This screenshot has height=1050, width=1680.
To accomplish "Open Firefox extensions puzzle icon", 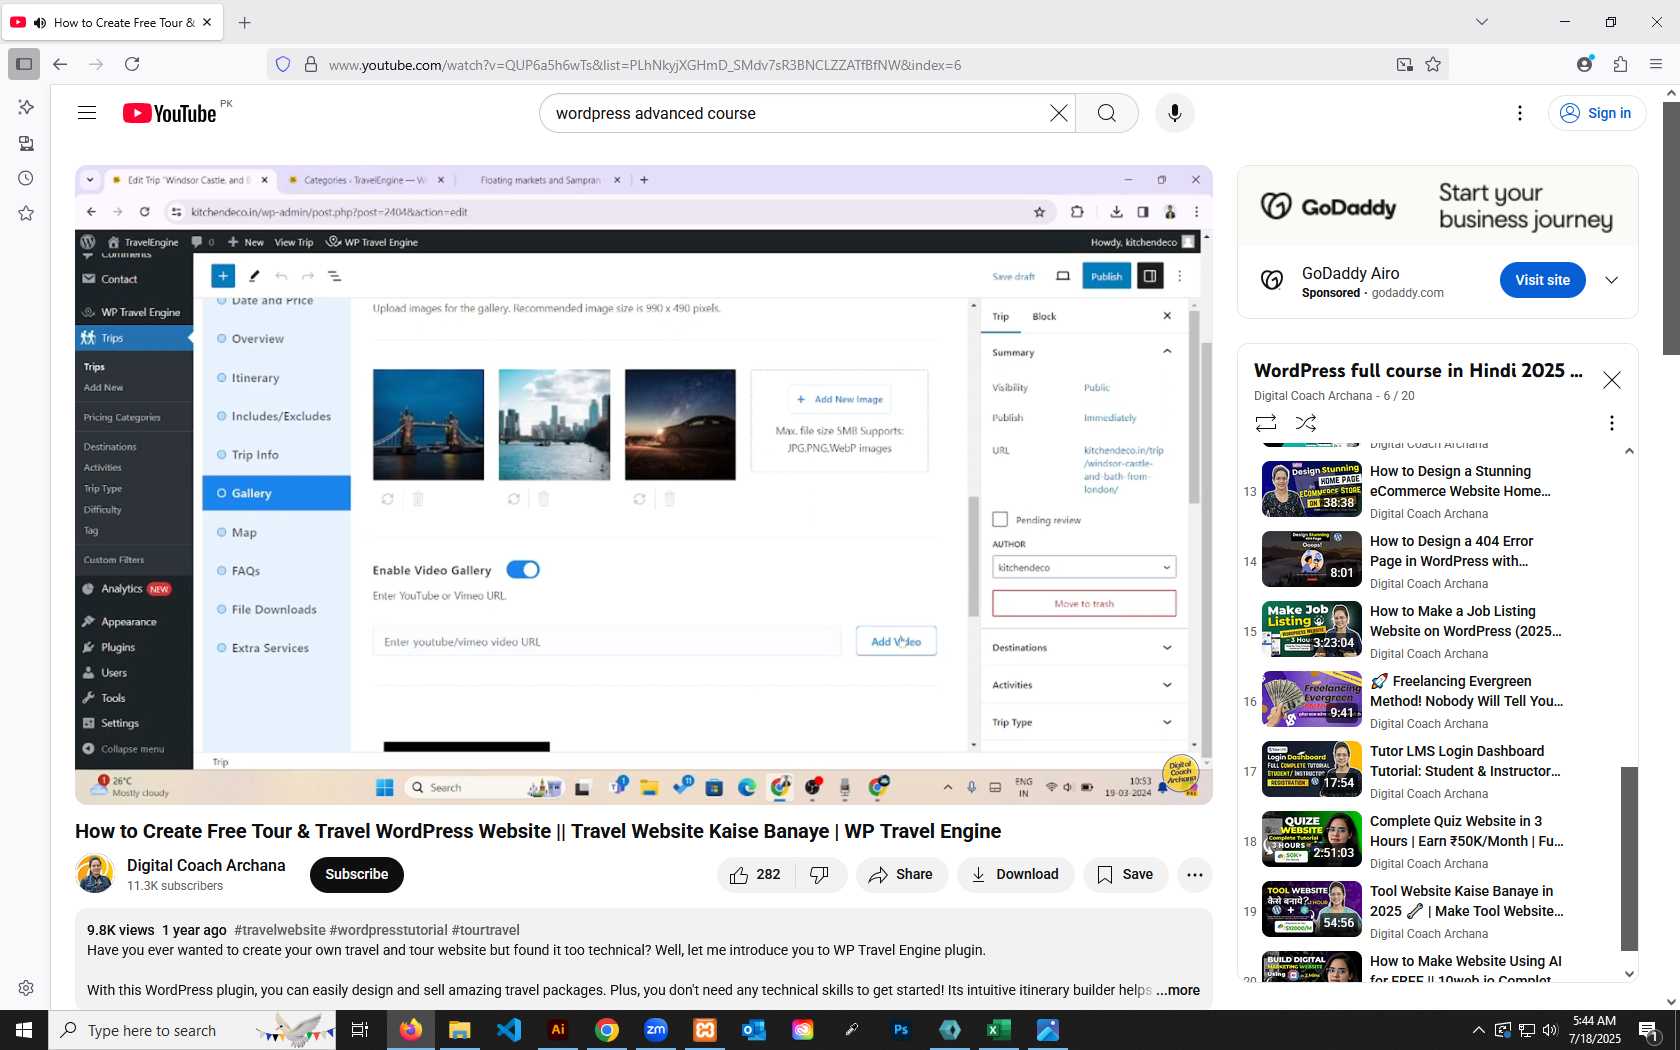I will [x=1621, y=64].
